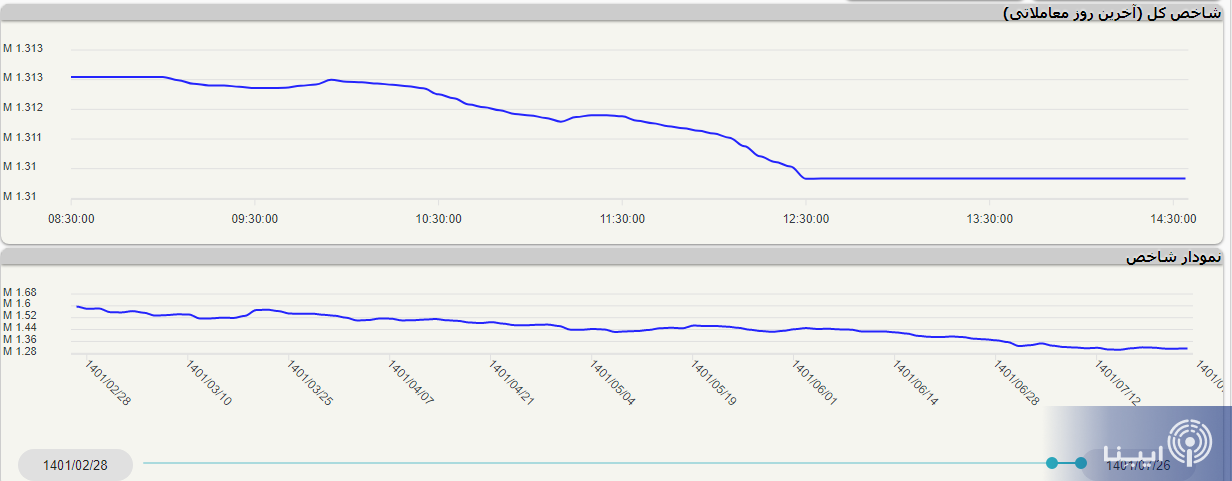Click the M 1.68 y-axis label
This screenshot has width=1232, height=481.
(x=19, y=292)
